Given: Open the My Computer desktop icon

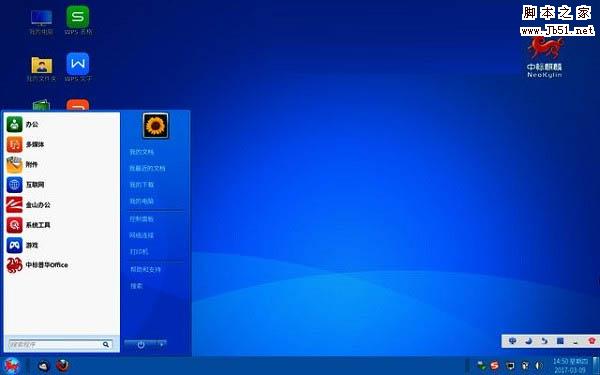Looking at the screenshot, I should point(41,22).
